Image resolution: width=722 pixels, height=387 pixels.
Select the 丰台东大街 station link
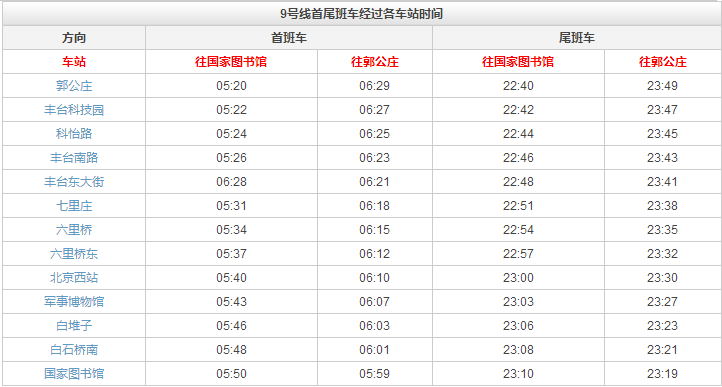coord(74,182)
